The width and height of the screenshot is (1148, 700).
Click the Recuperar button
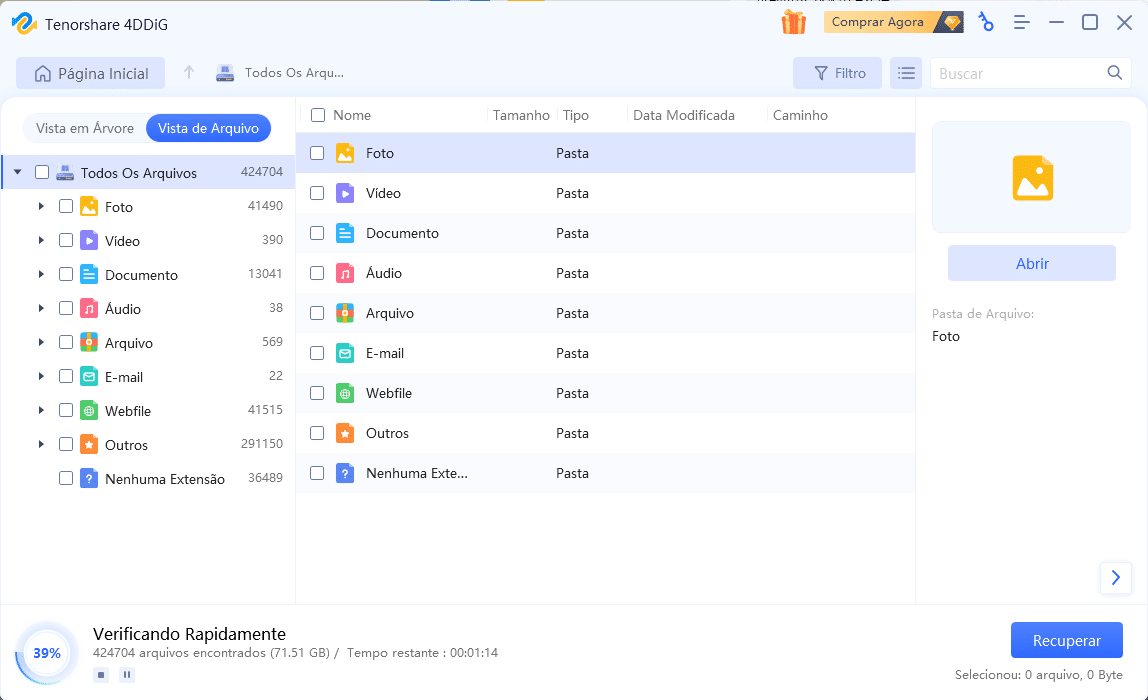pyautogui.click(x=1066, y=641)
